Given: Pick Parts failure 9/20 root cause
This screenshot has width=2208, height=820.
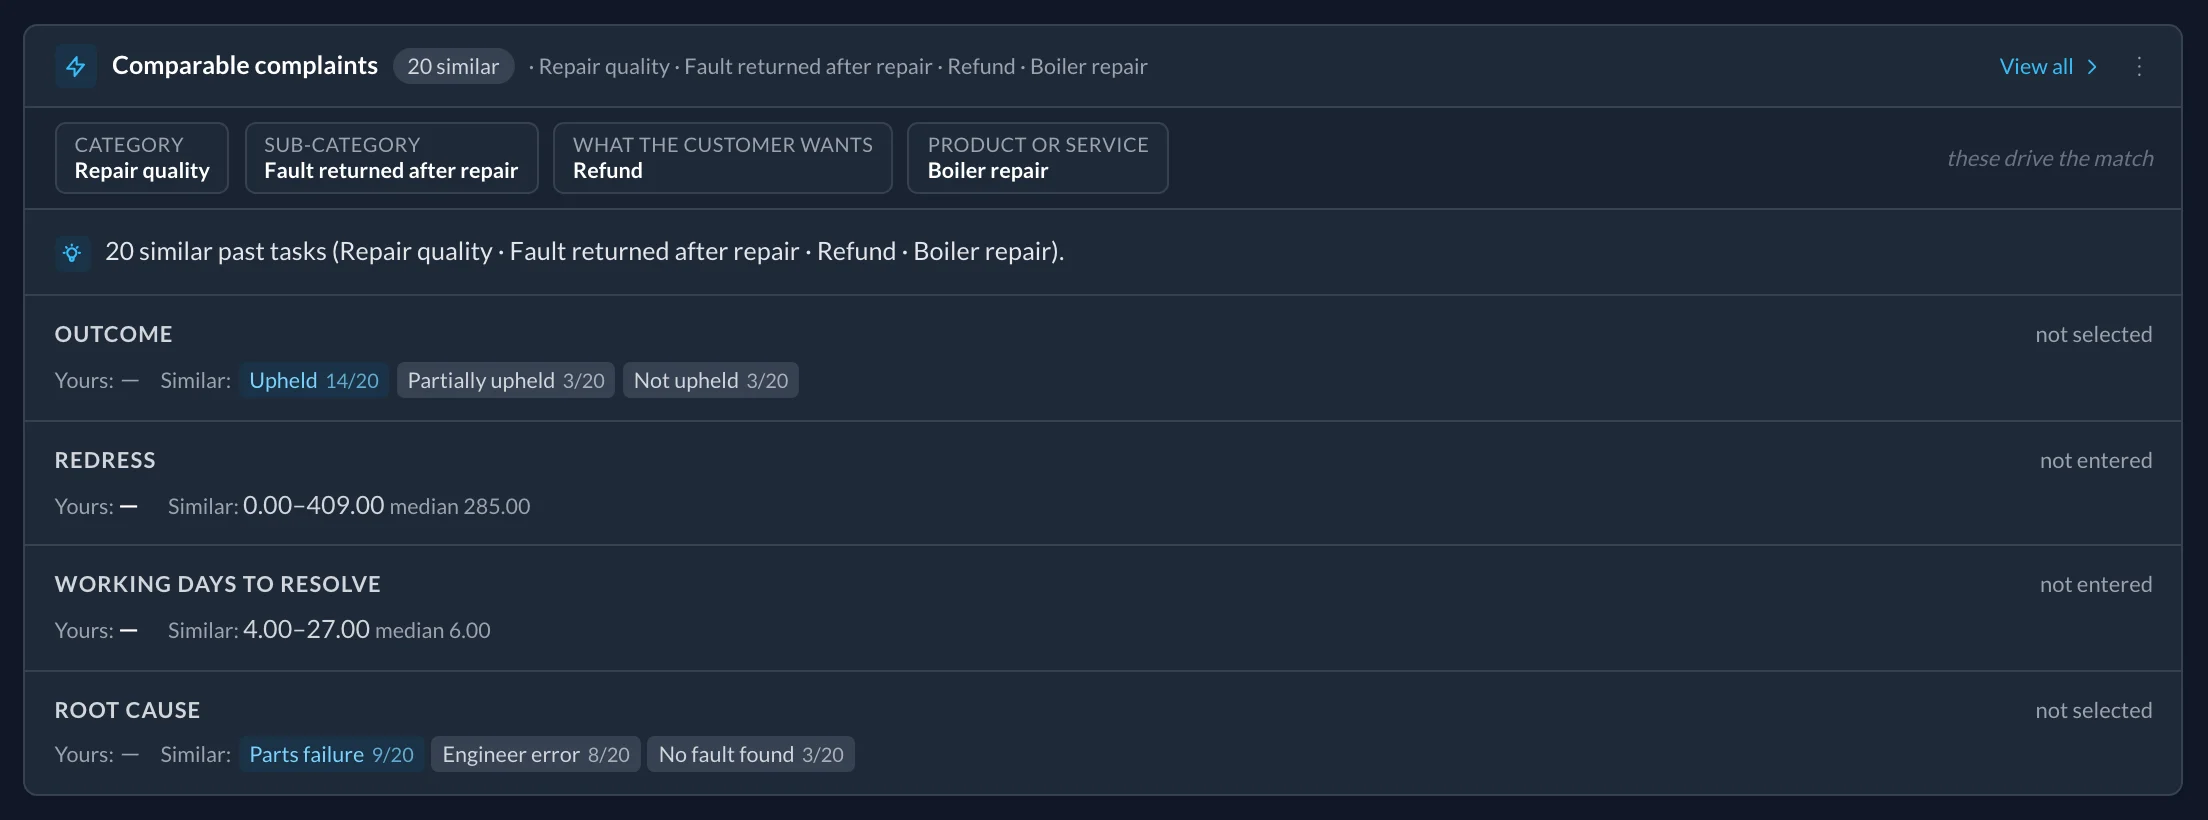Looking at the screenshot, I should [331, 754].
